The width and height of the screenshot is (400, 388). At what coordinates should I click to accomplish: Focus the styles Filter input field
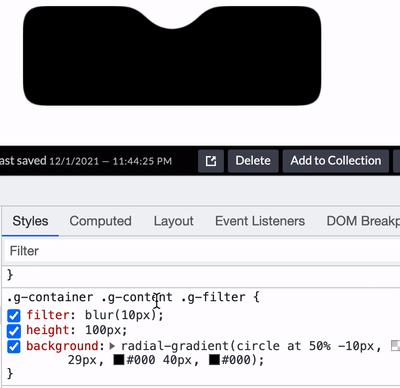coord(202,251)
